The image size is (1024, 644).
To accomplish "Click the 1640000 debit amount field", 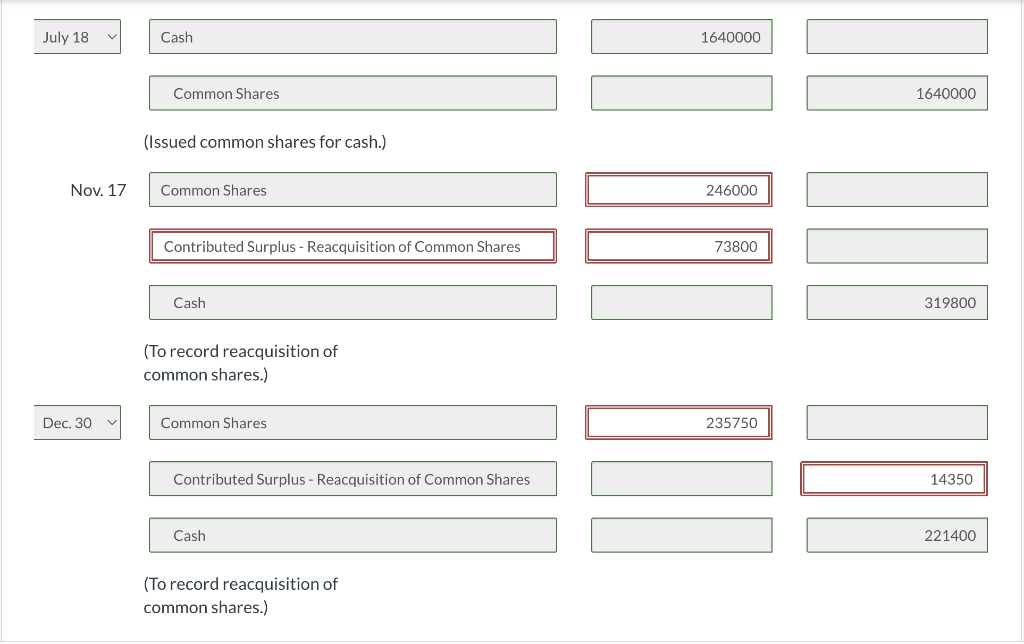I will click(x=681, y=36).
